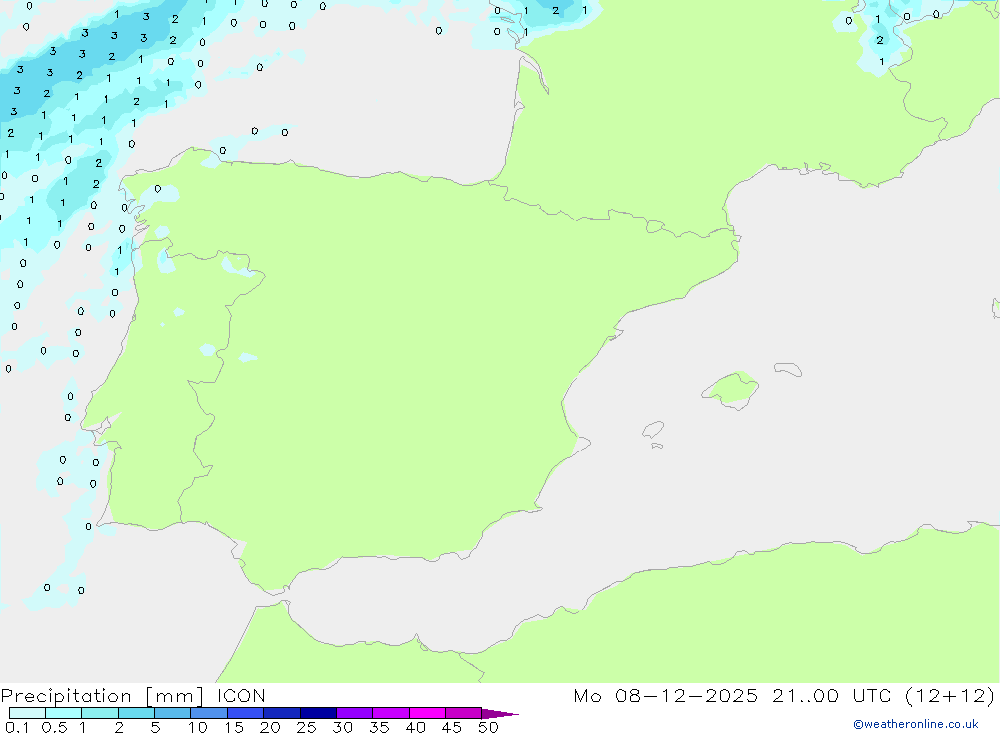Click the '50' legend scale label

pos(488,727)
